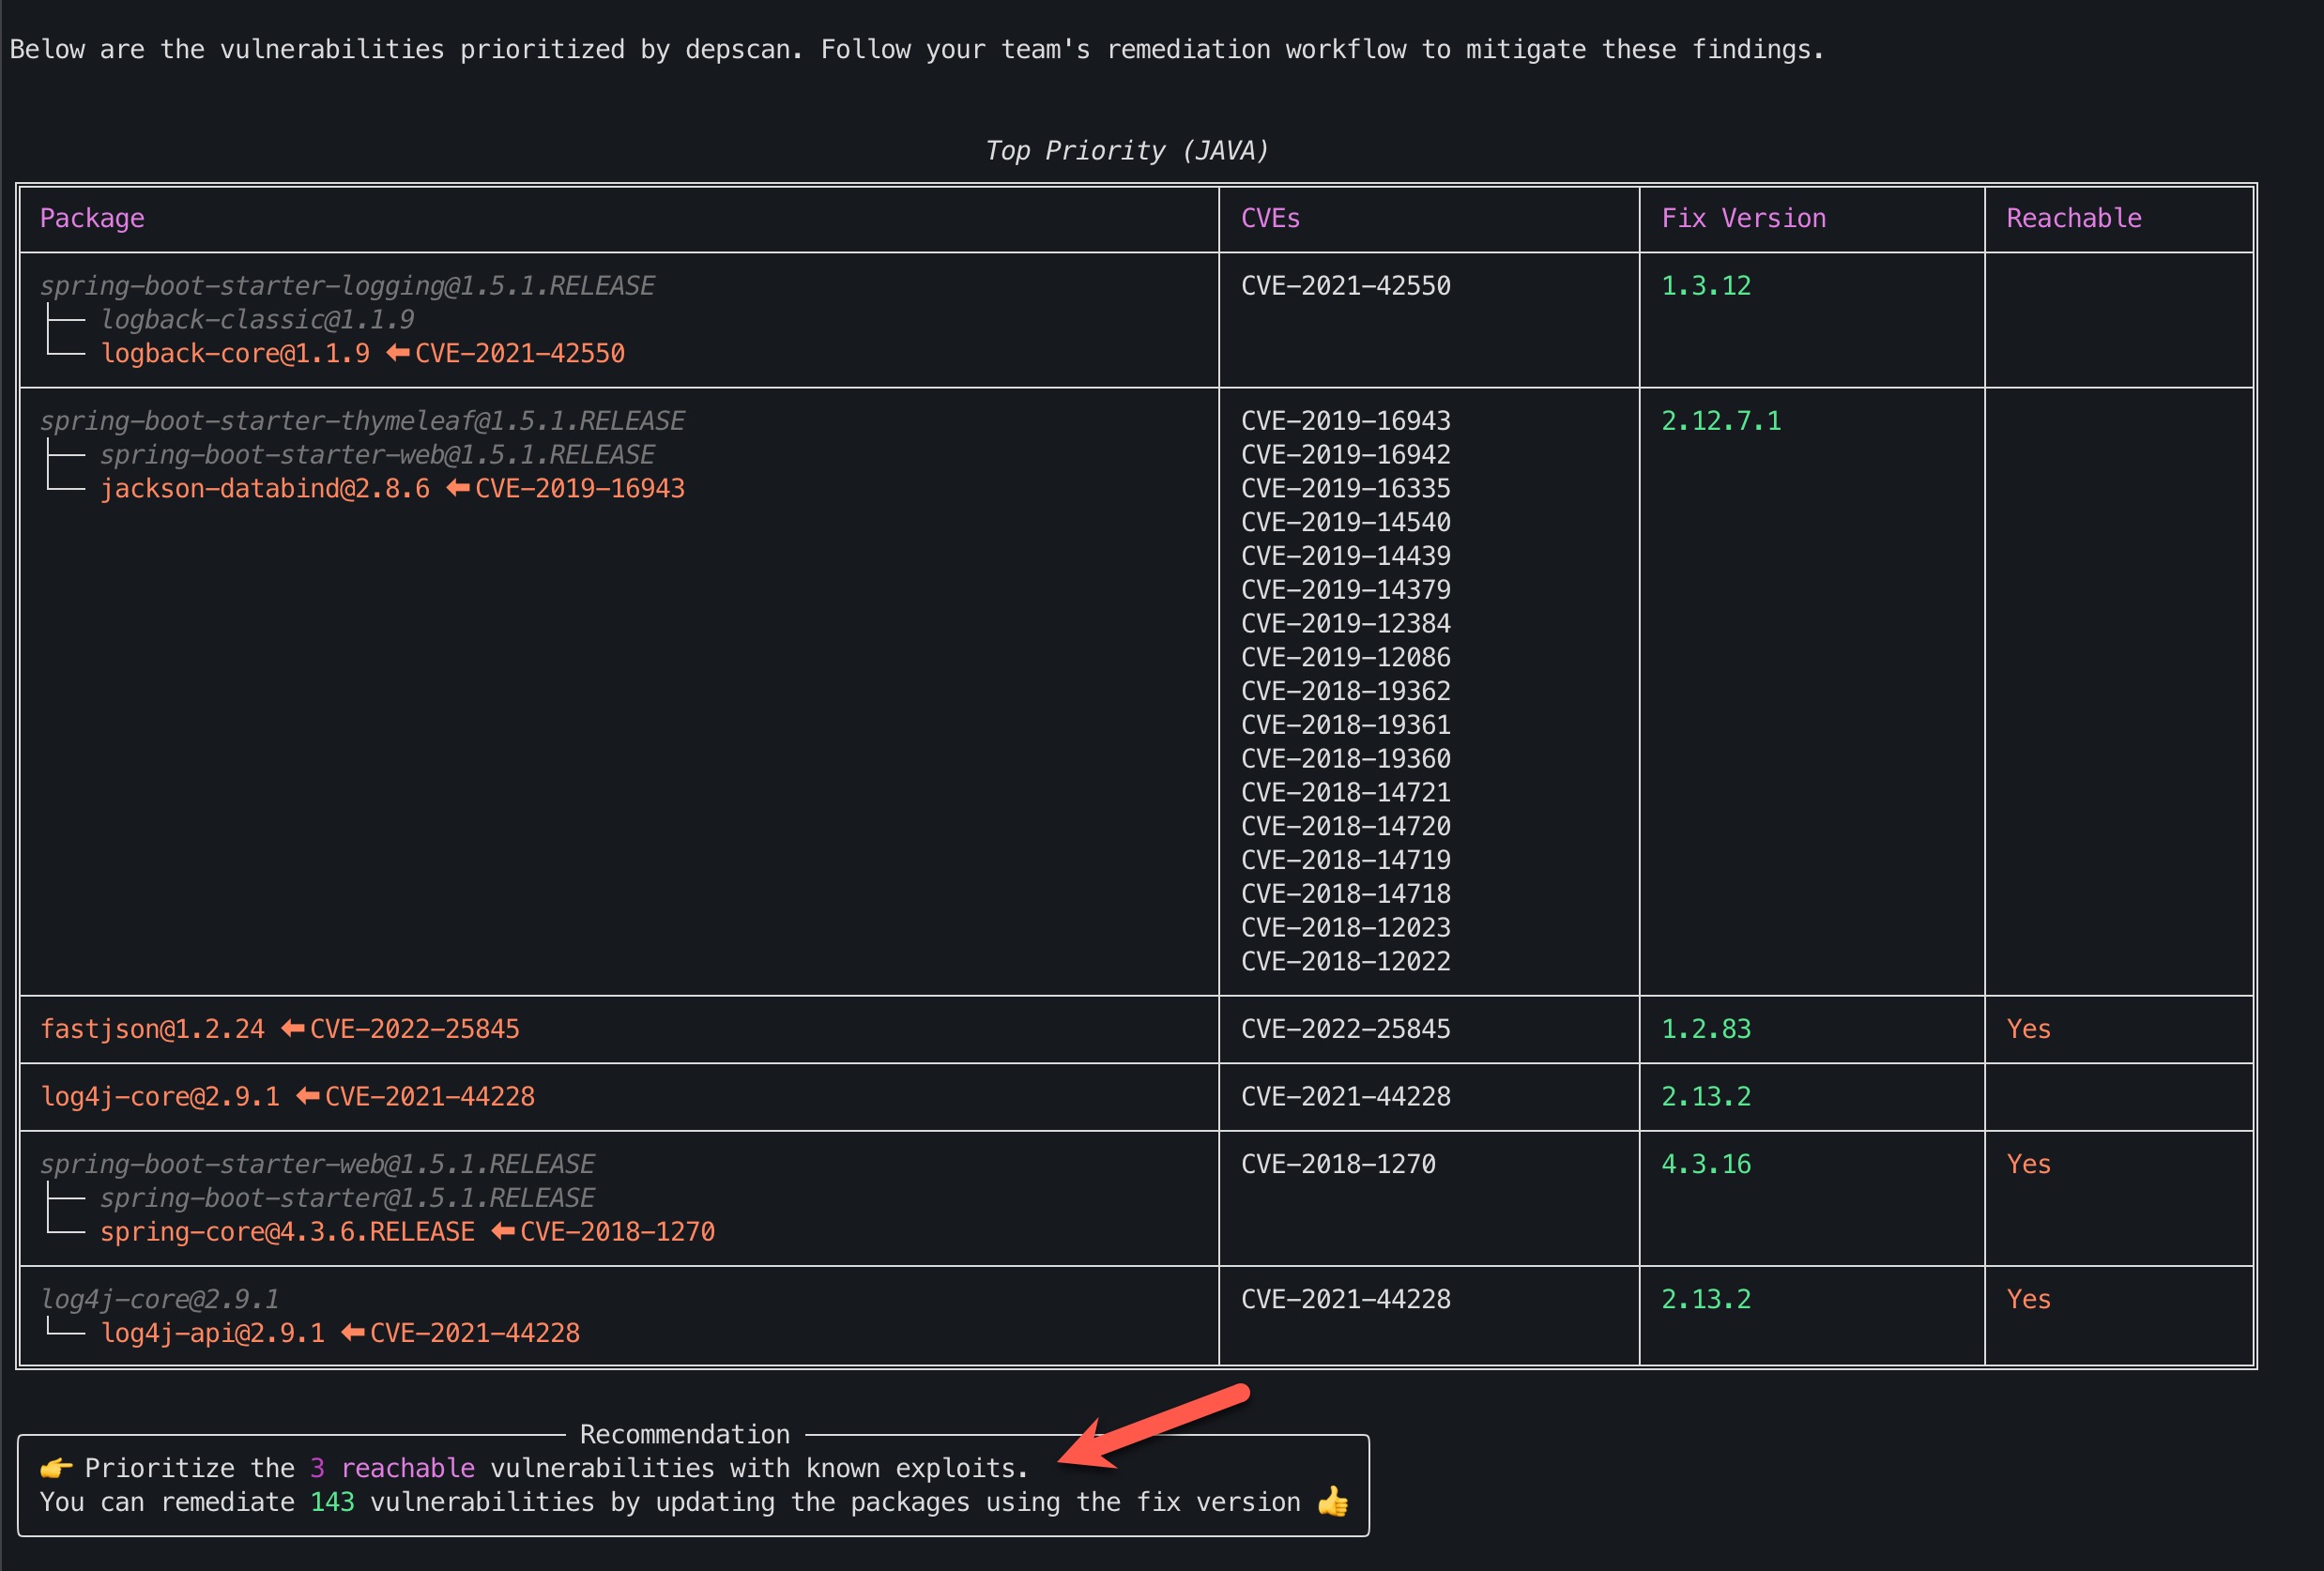This screenshot has width=2324, height=1571.
Task: Select logback-core@1.1.9 tree entry
Action: pyautogui.click(x=235, y=354)
